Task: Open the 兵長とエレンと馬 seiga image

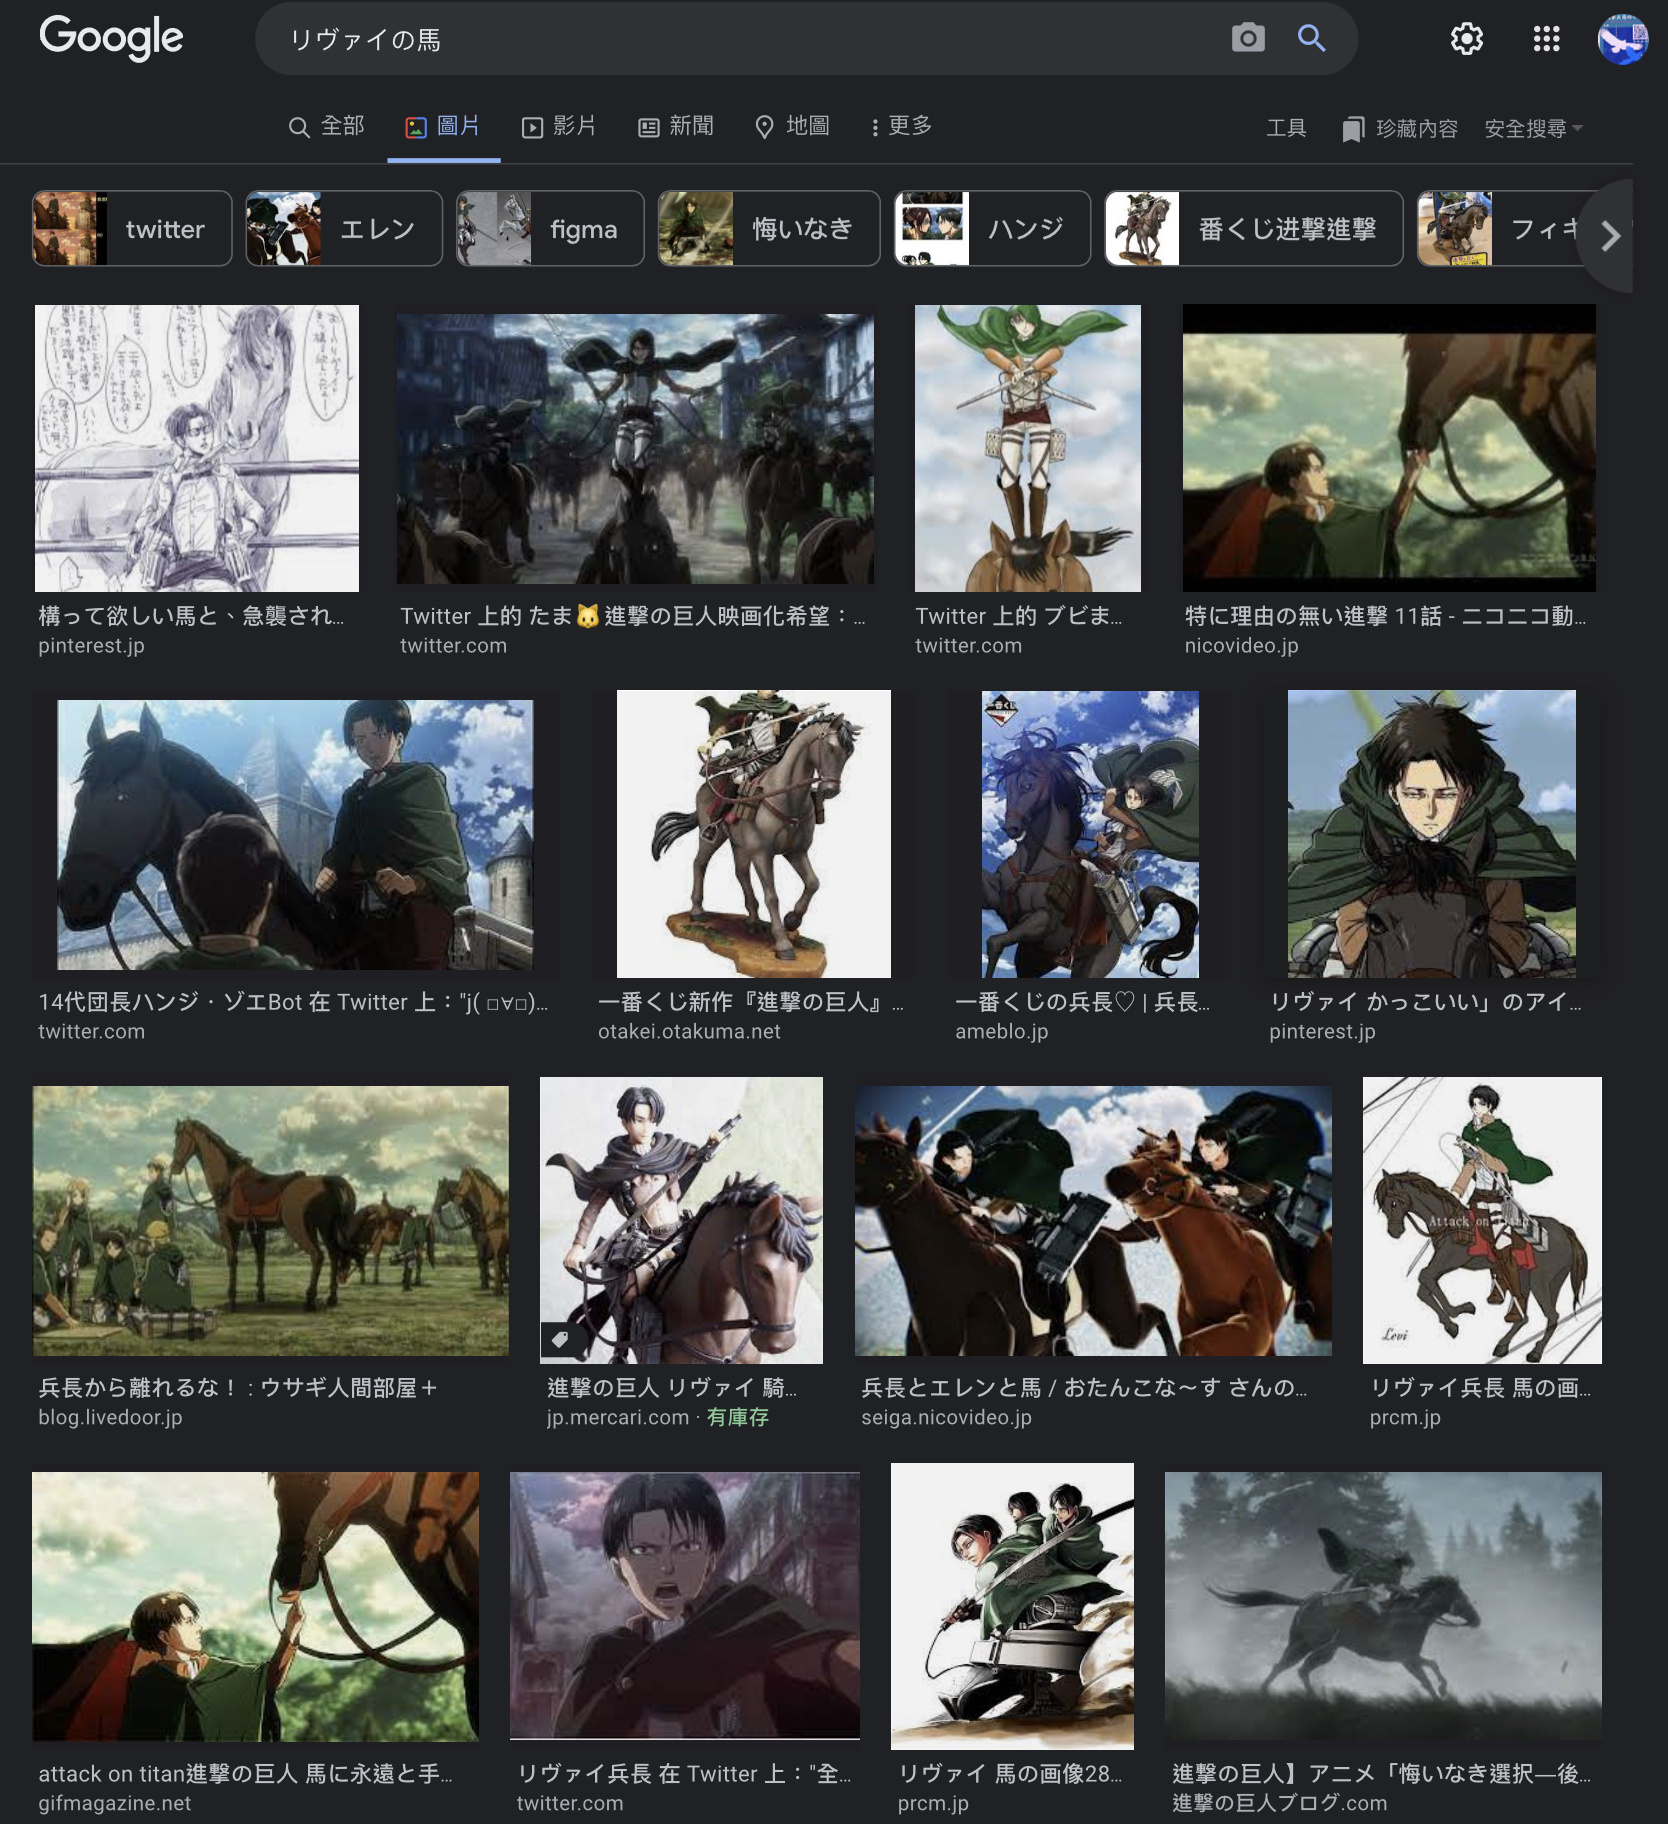Action: click(1093, 1220)
